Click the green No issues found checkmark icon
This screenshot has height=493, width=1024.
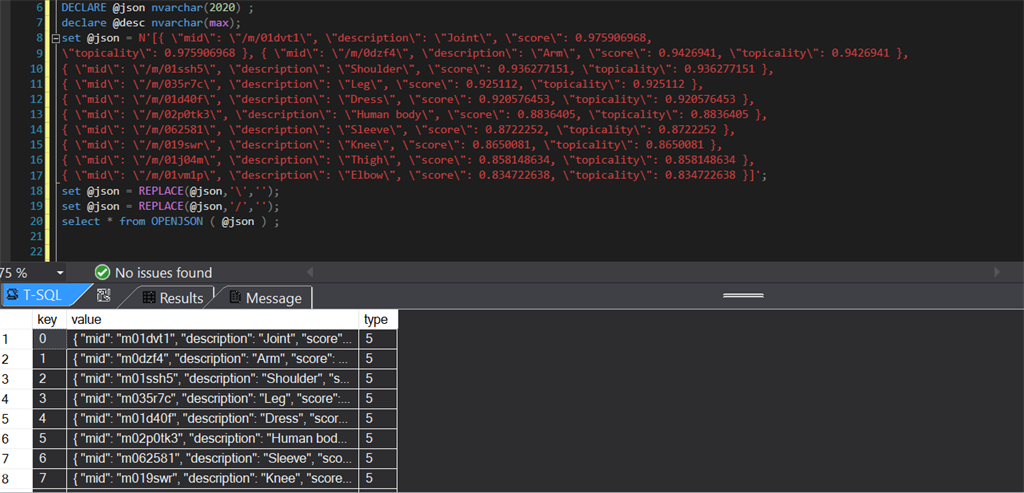pos(102,272)
